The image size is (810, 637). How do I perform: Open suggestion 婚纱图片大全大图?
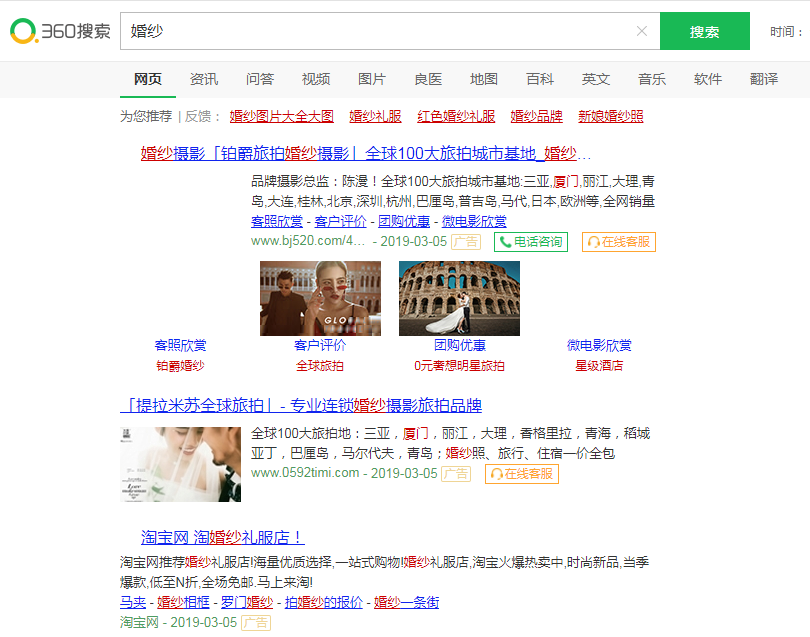point(282,116)
